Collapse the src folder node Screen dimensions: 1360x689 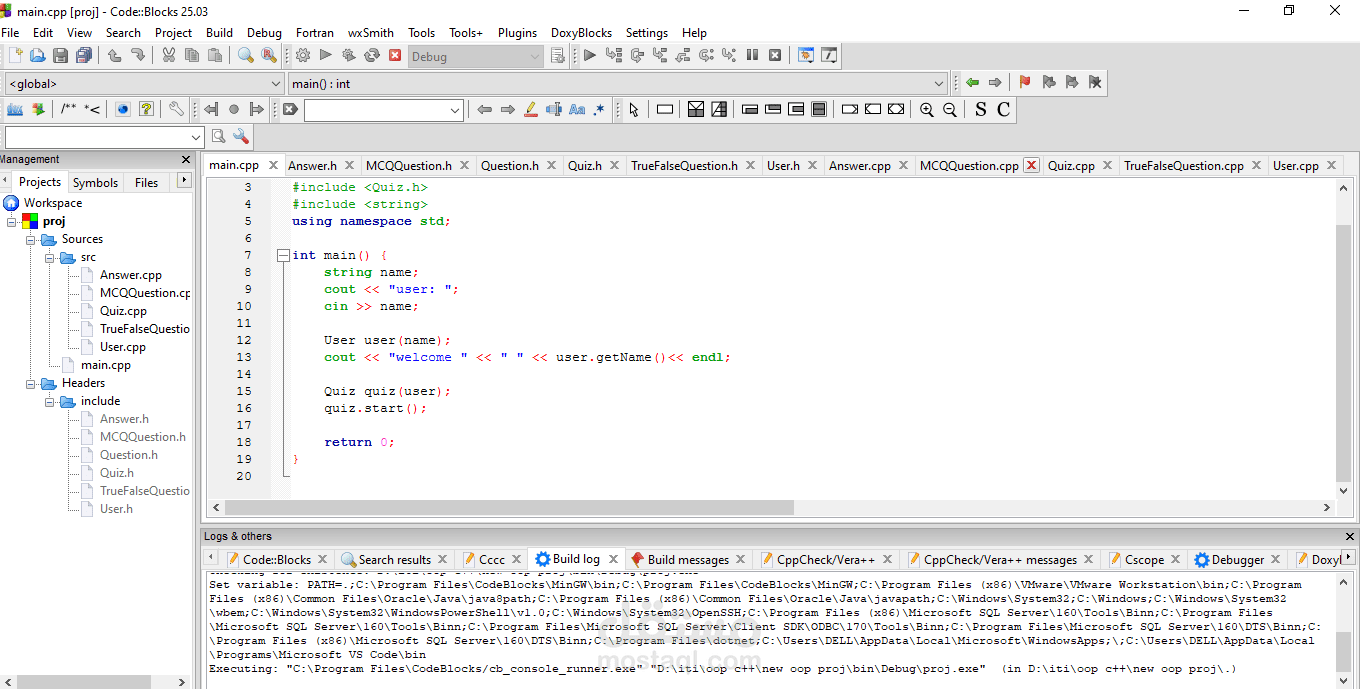pyautogui.click(x=48, y=258)
